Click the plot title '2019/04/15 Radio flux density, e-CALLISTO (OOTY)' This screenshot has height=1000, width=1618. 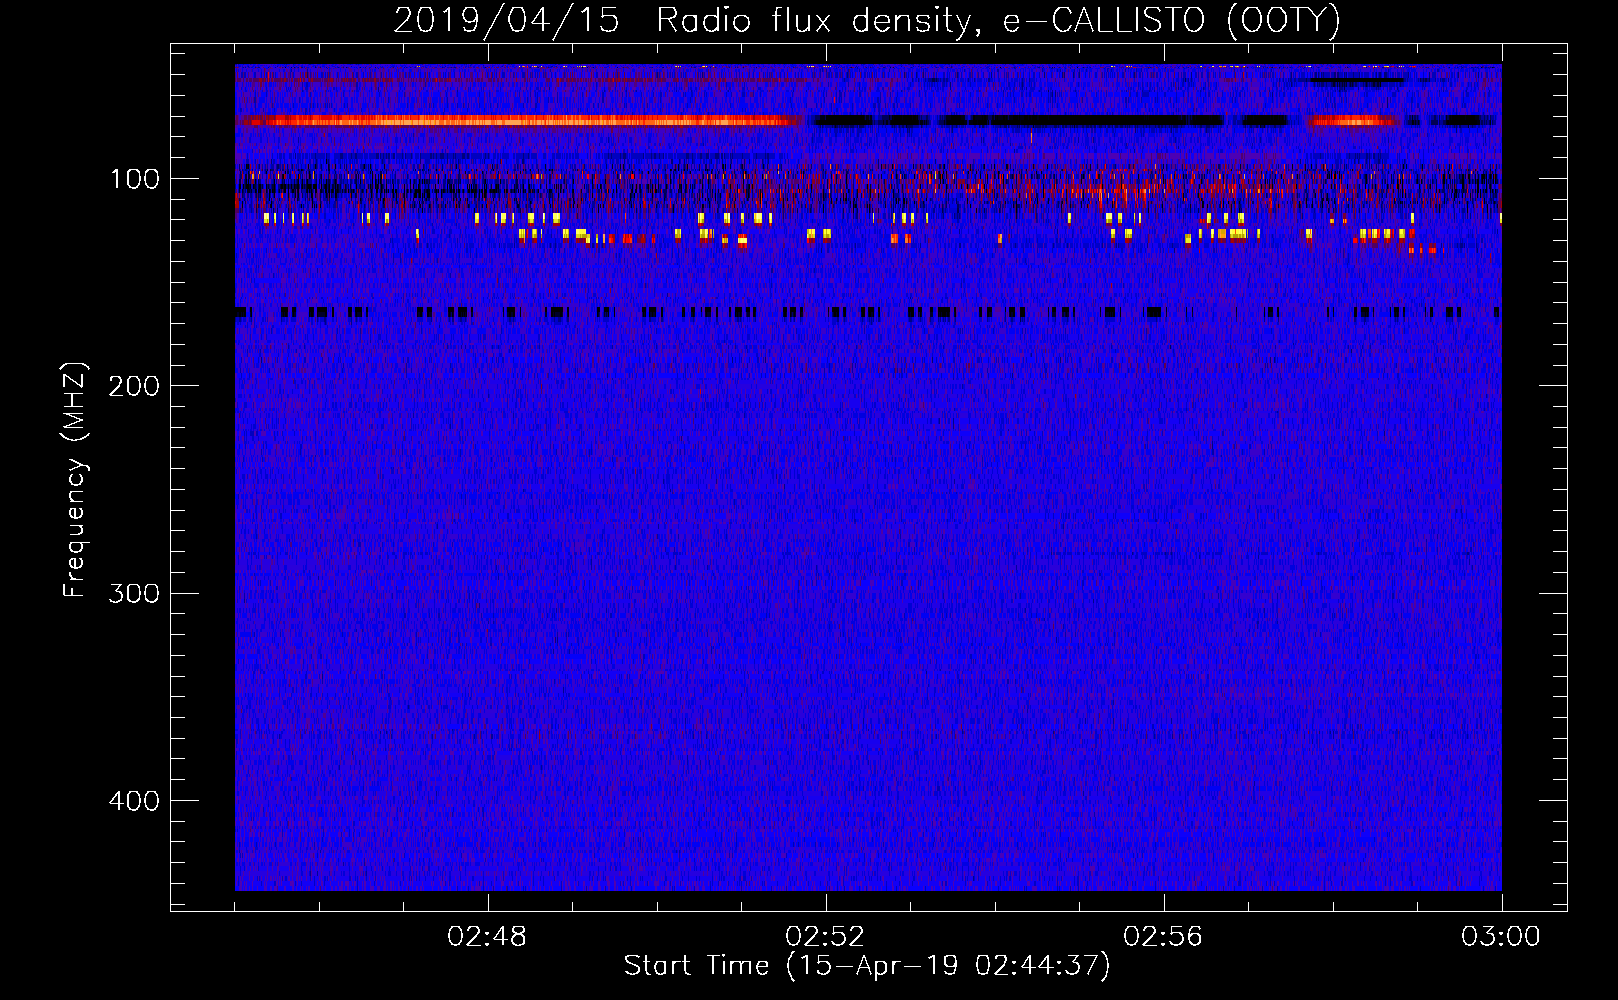(867, 20)
